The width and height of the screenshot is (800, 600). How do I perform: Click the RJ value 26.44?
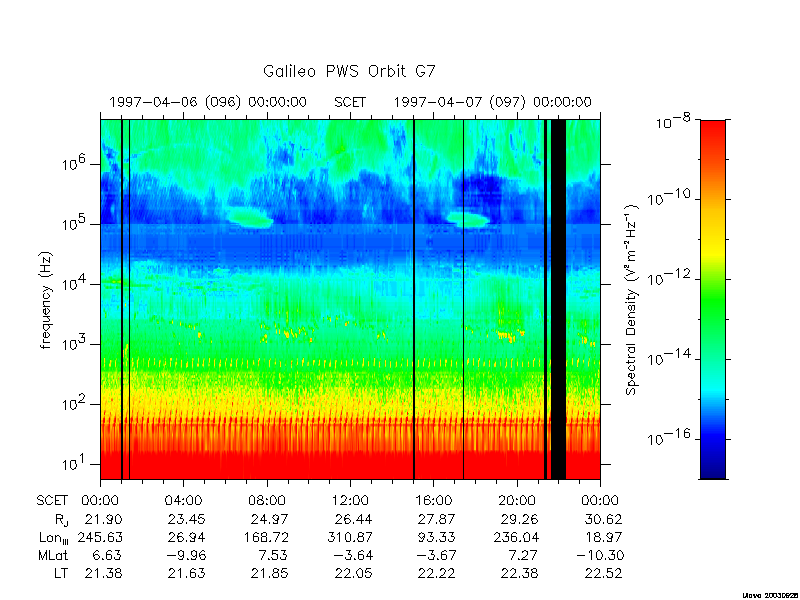click(354, 519)
